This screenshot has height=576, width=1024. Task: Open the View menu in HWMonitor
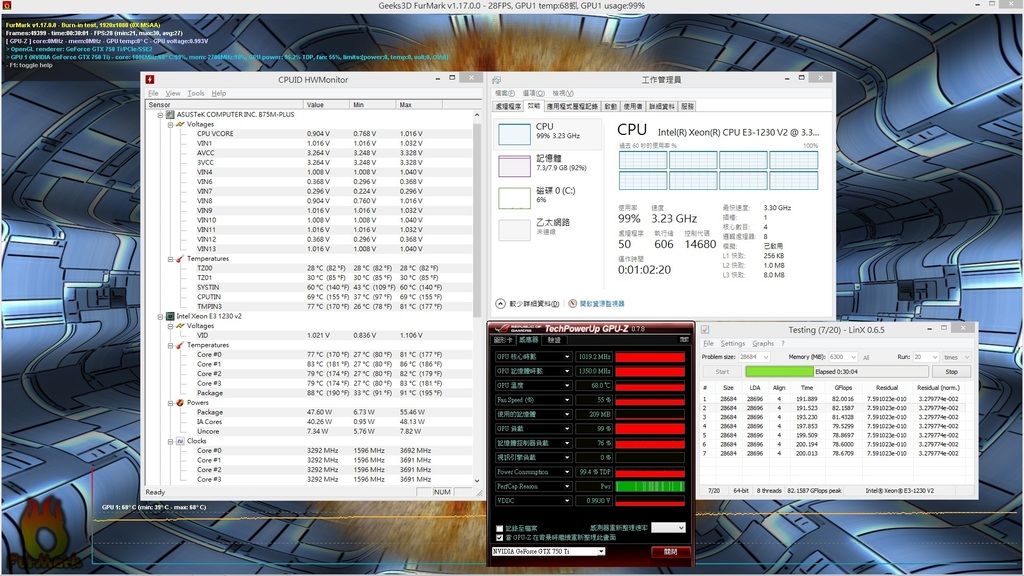pos(172,93)
